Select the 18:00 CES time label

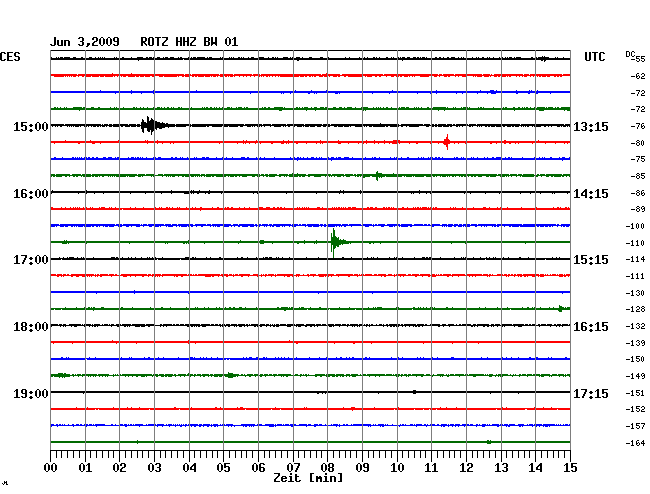coord(31,327)
